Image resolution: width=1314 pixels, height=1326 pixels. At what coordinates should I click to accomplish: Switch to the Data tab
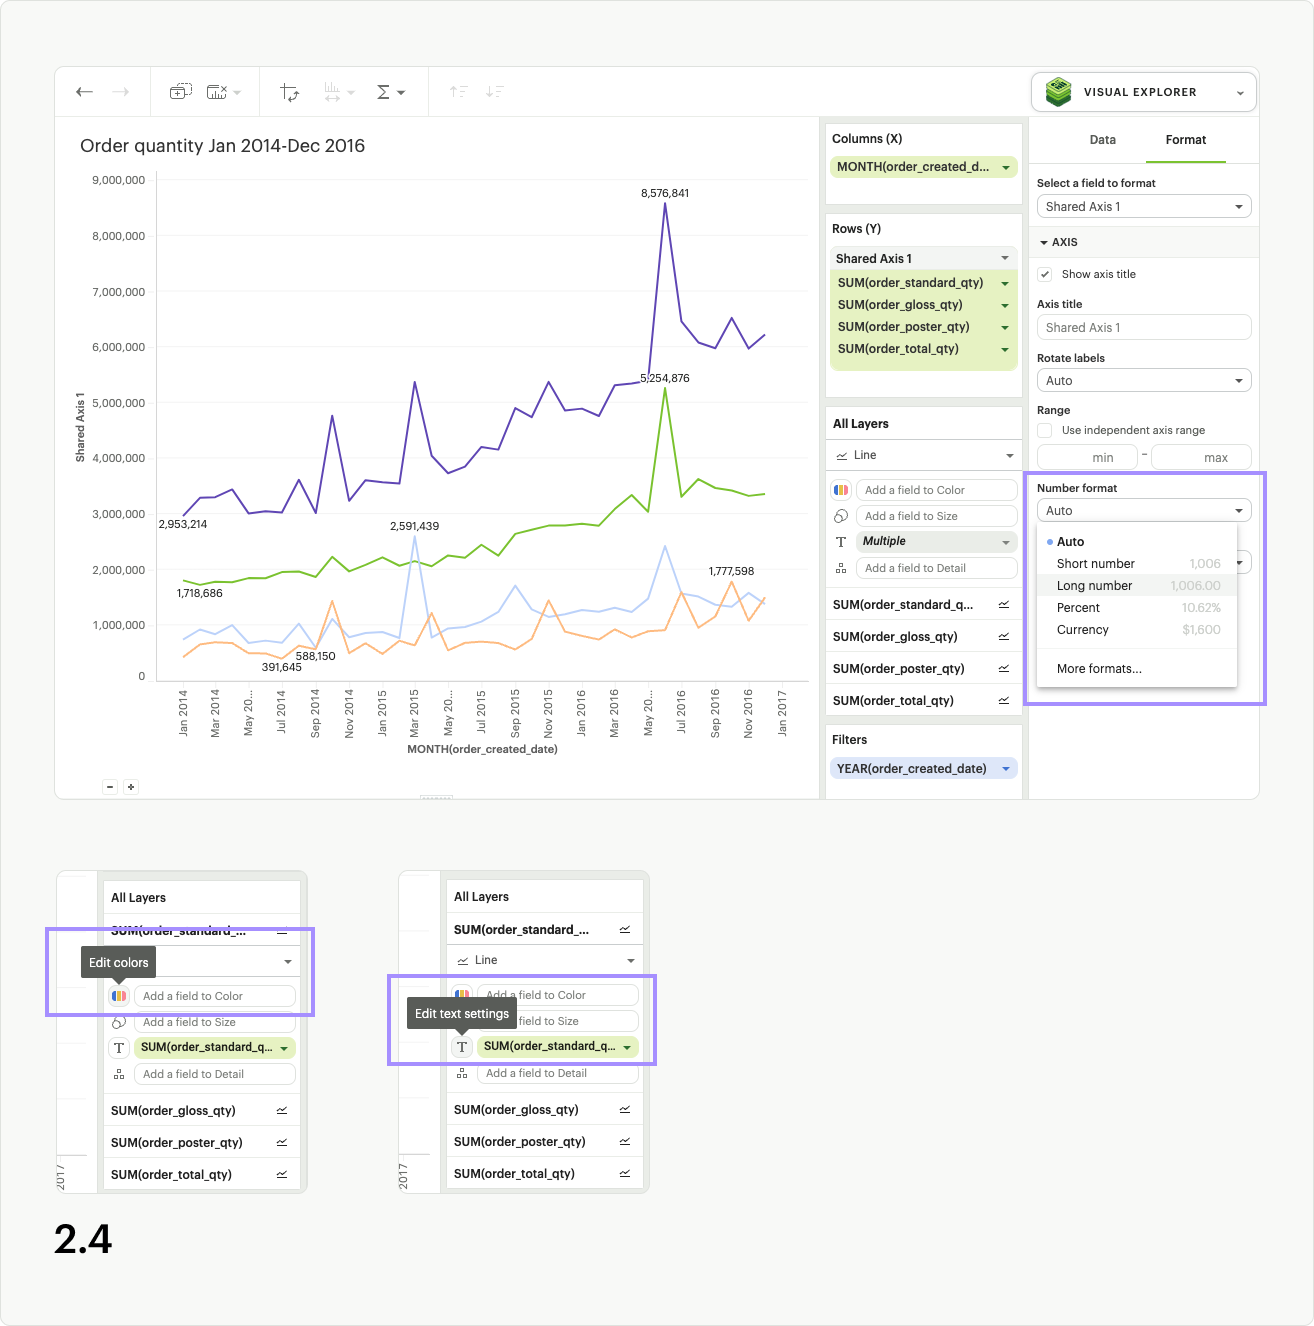tap(1102, 140)
